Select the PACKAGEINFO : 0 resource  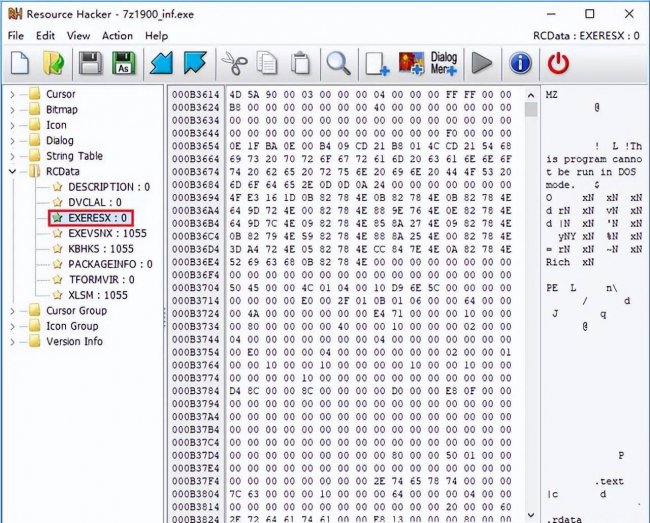tap(110, 264)
